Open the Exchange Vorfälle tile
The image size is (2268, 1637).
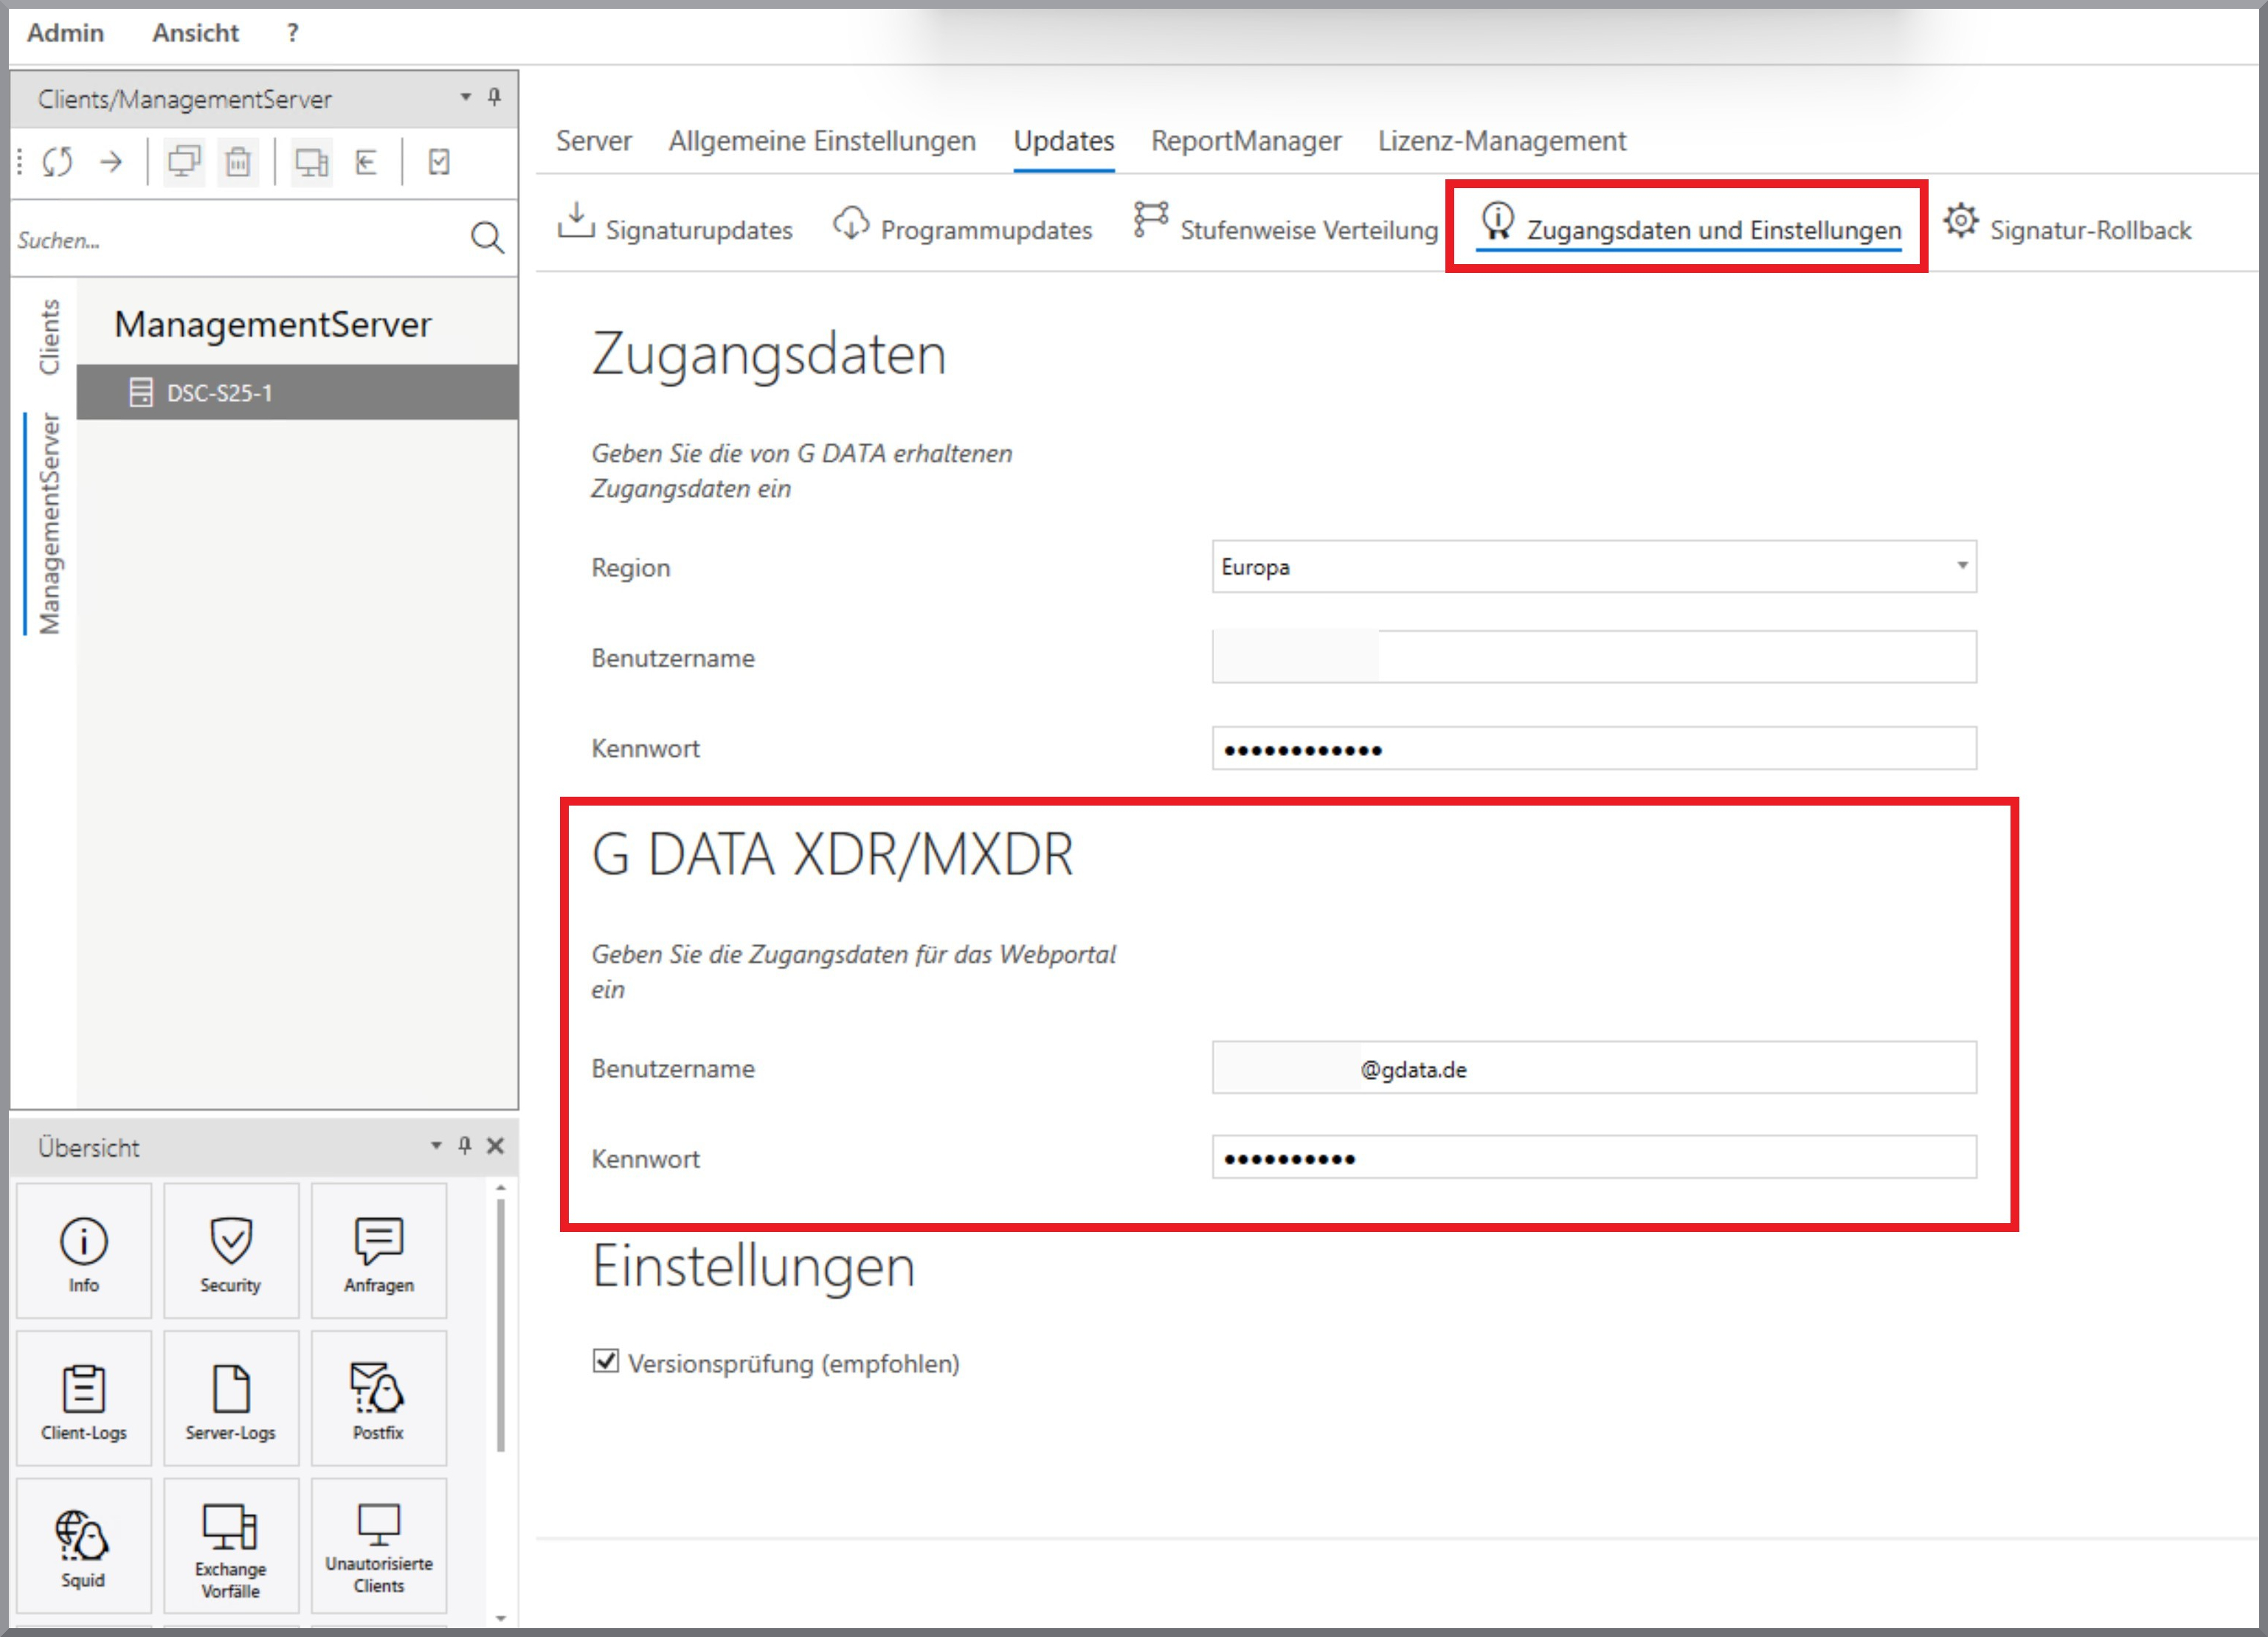point(231,1546)
